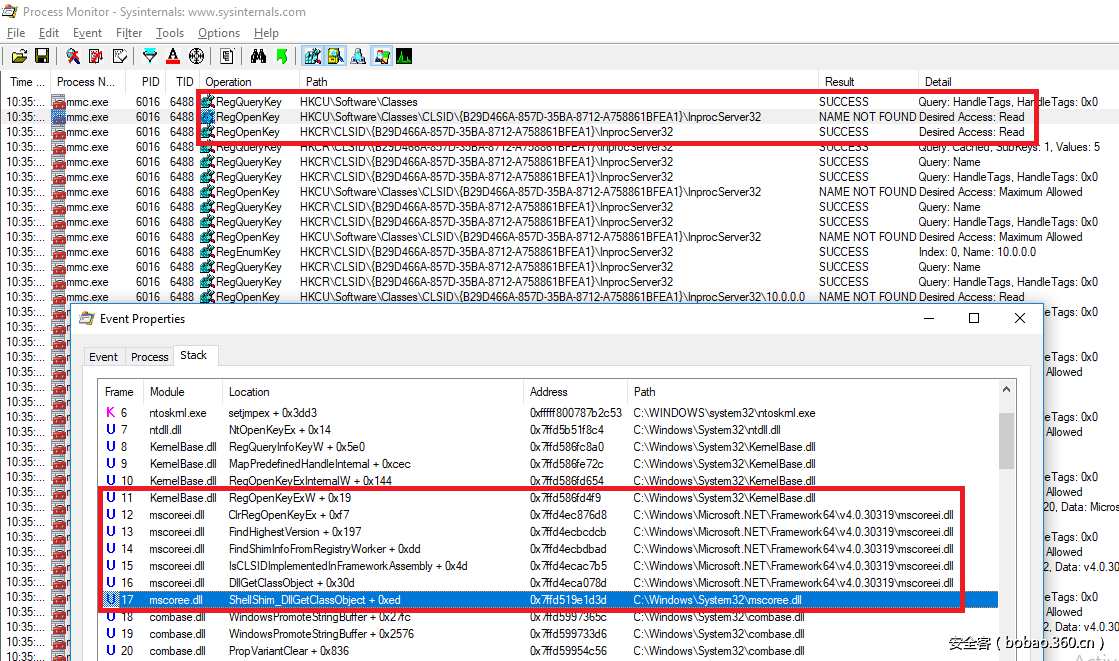Screen dimensions: 1119x661
Task: Toggle Show Network Activity button
Action: tap(358, 56)
